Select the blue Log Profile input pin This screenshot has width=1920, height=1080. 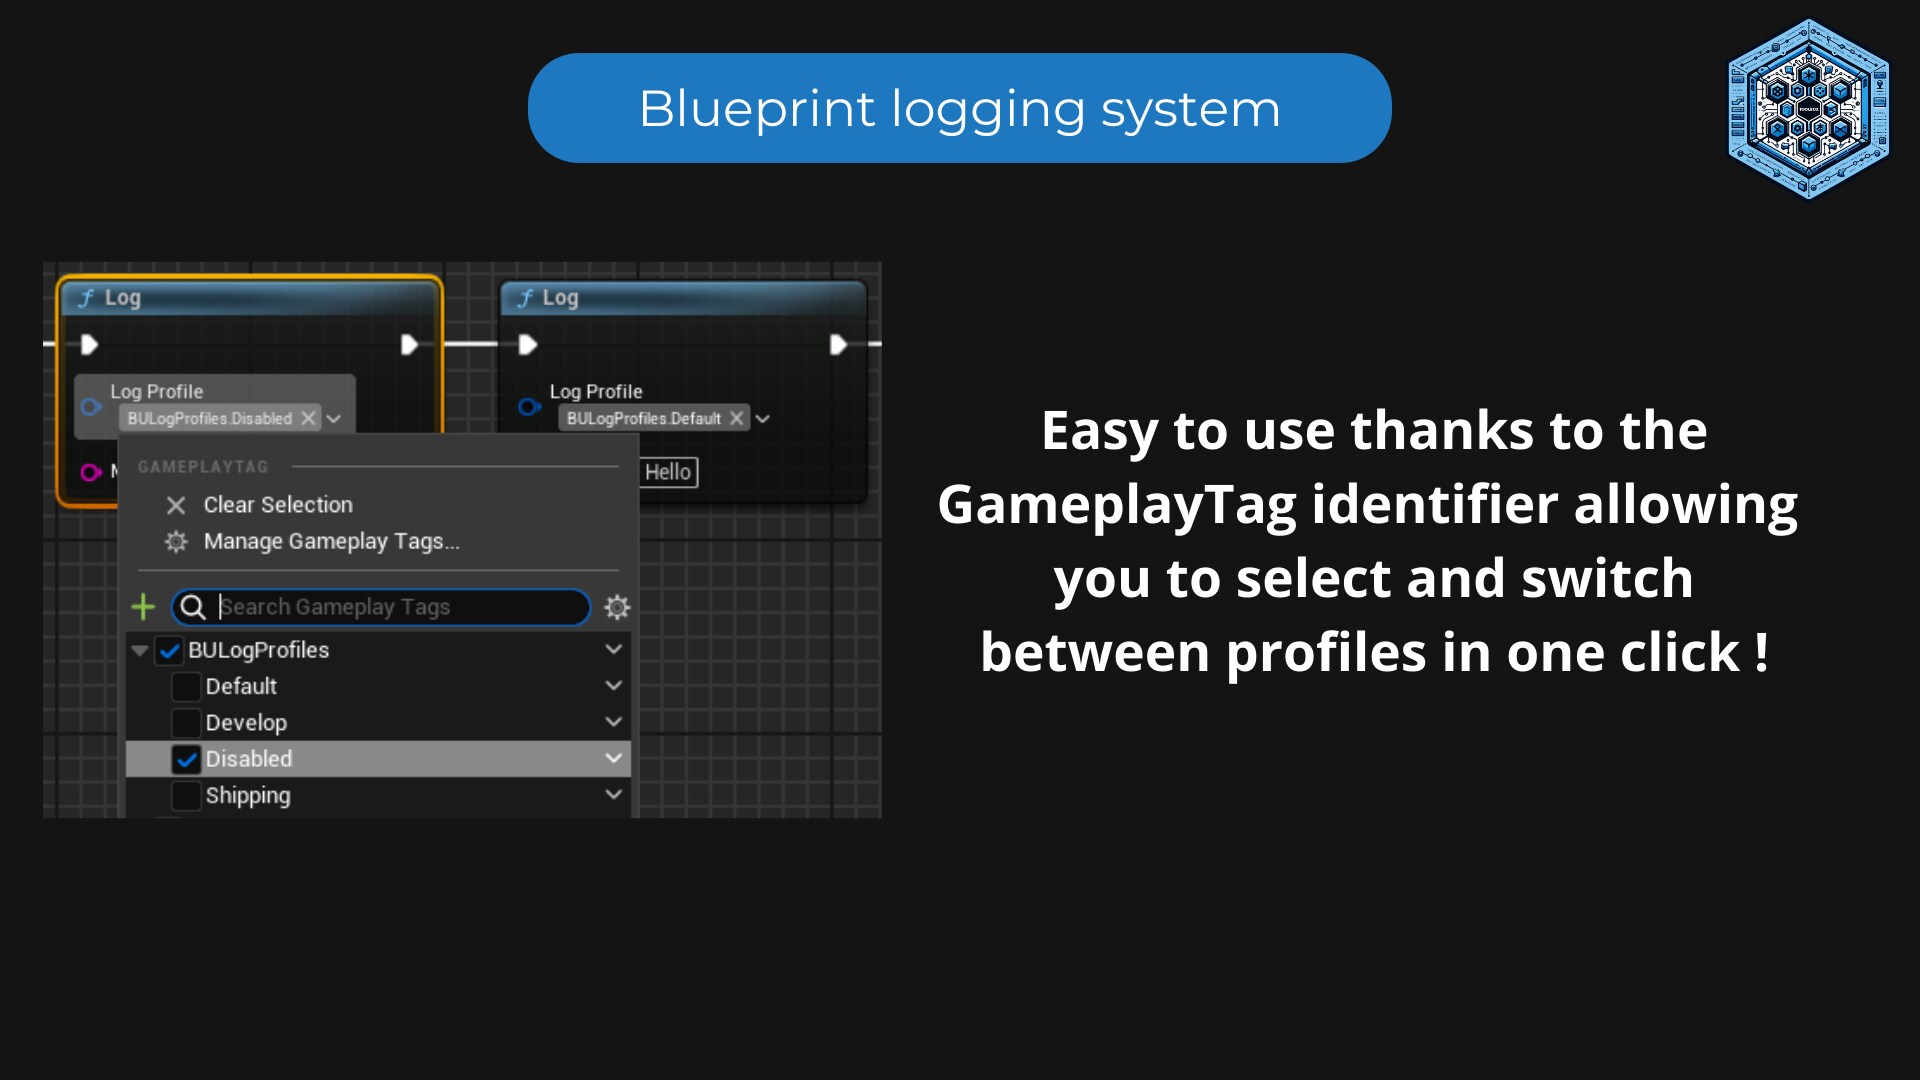(90, 406)
